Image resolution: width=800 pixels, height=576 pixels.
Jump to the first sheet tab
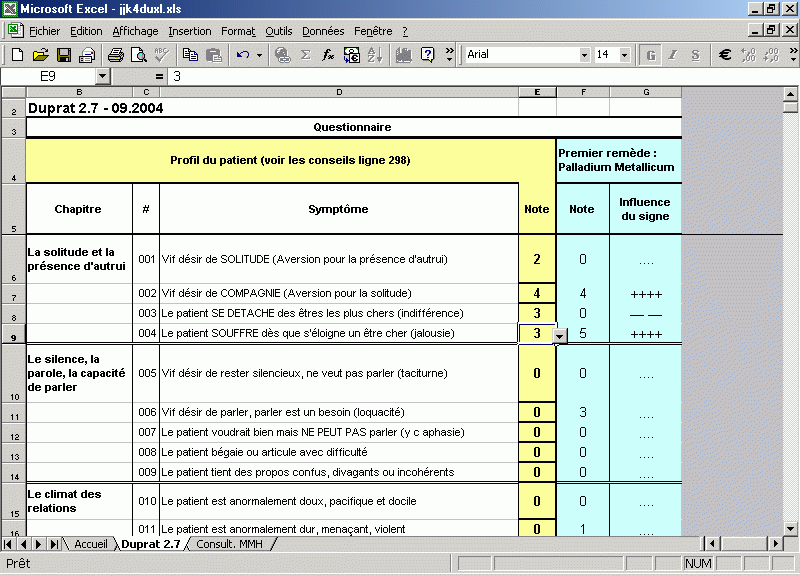(8, 544)
